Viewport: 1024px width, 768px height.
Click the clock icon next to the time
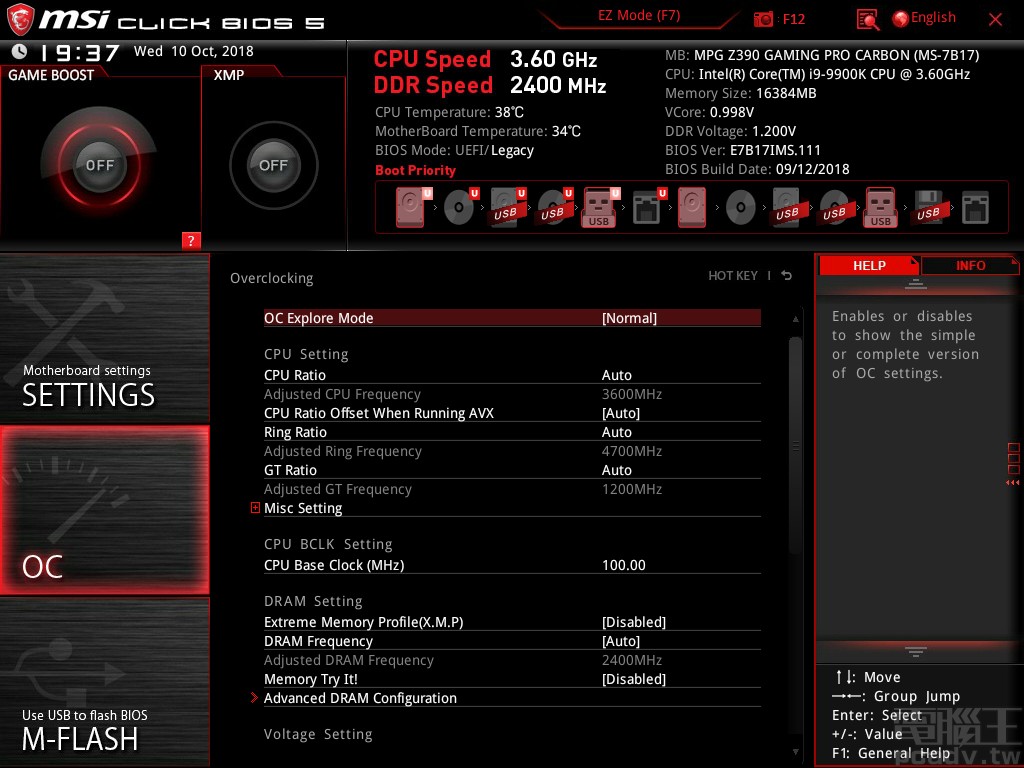point(20,51)
